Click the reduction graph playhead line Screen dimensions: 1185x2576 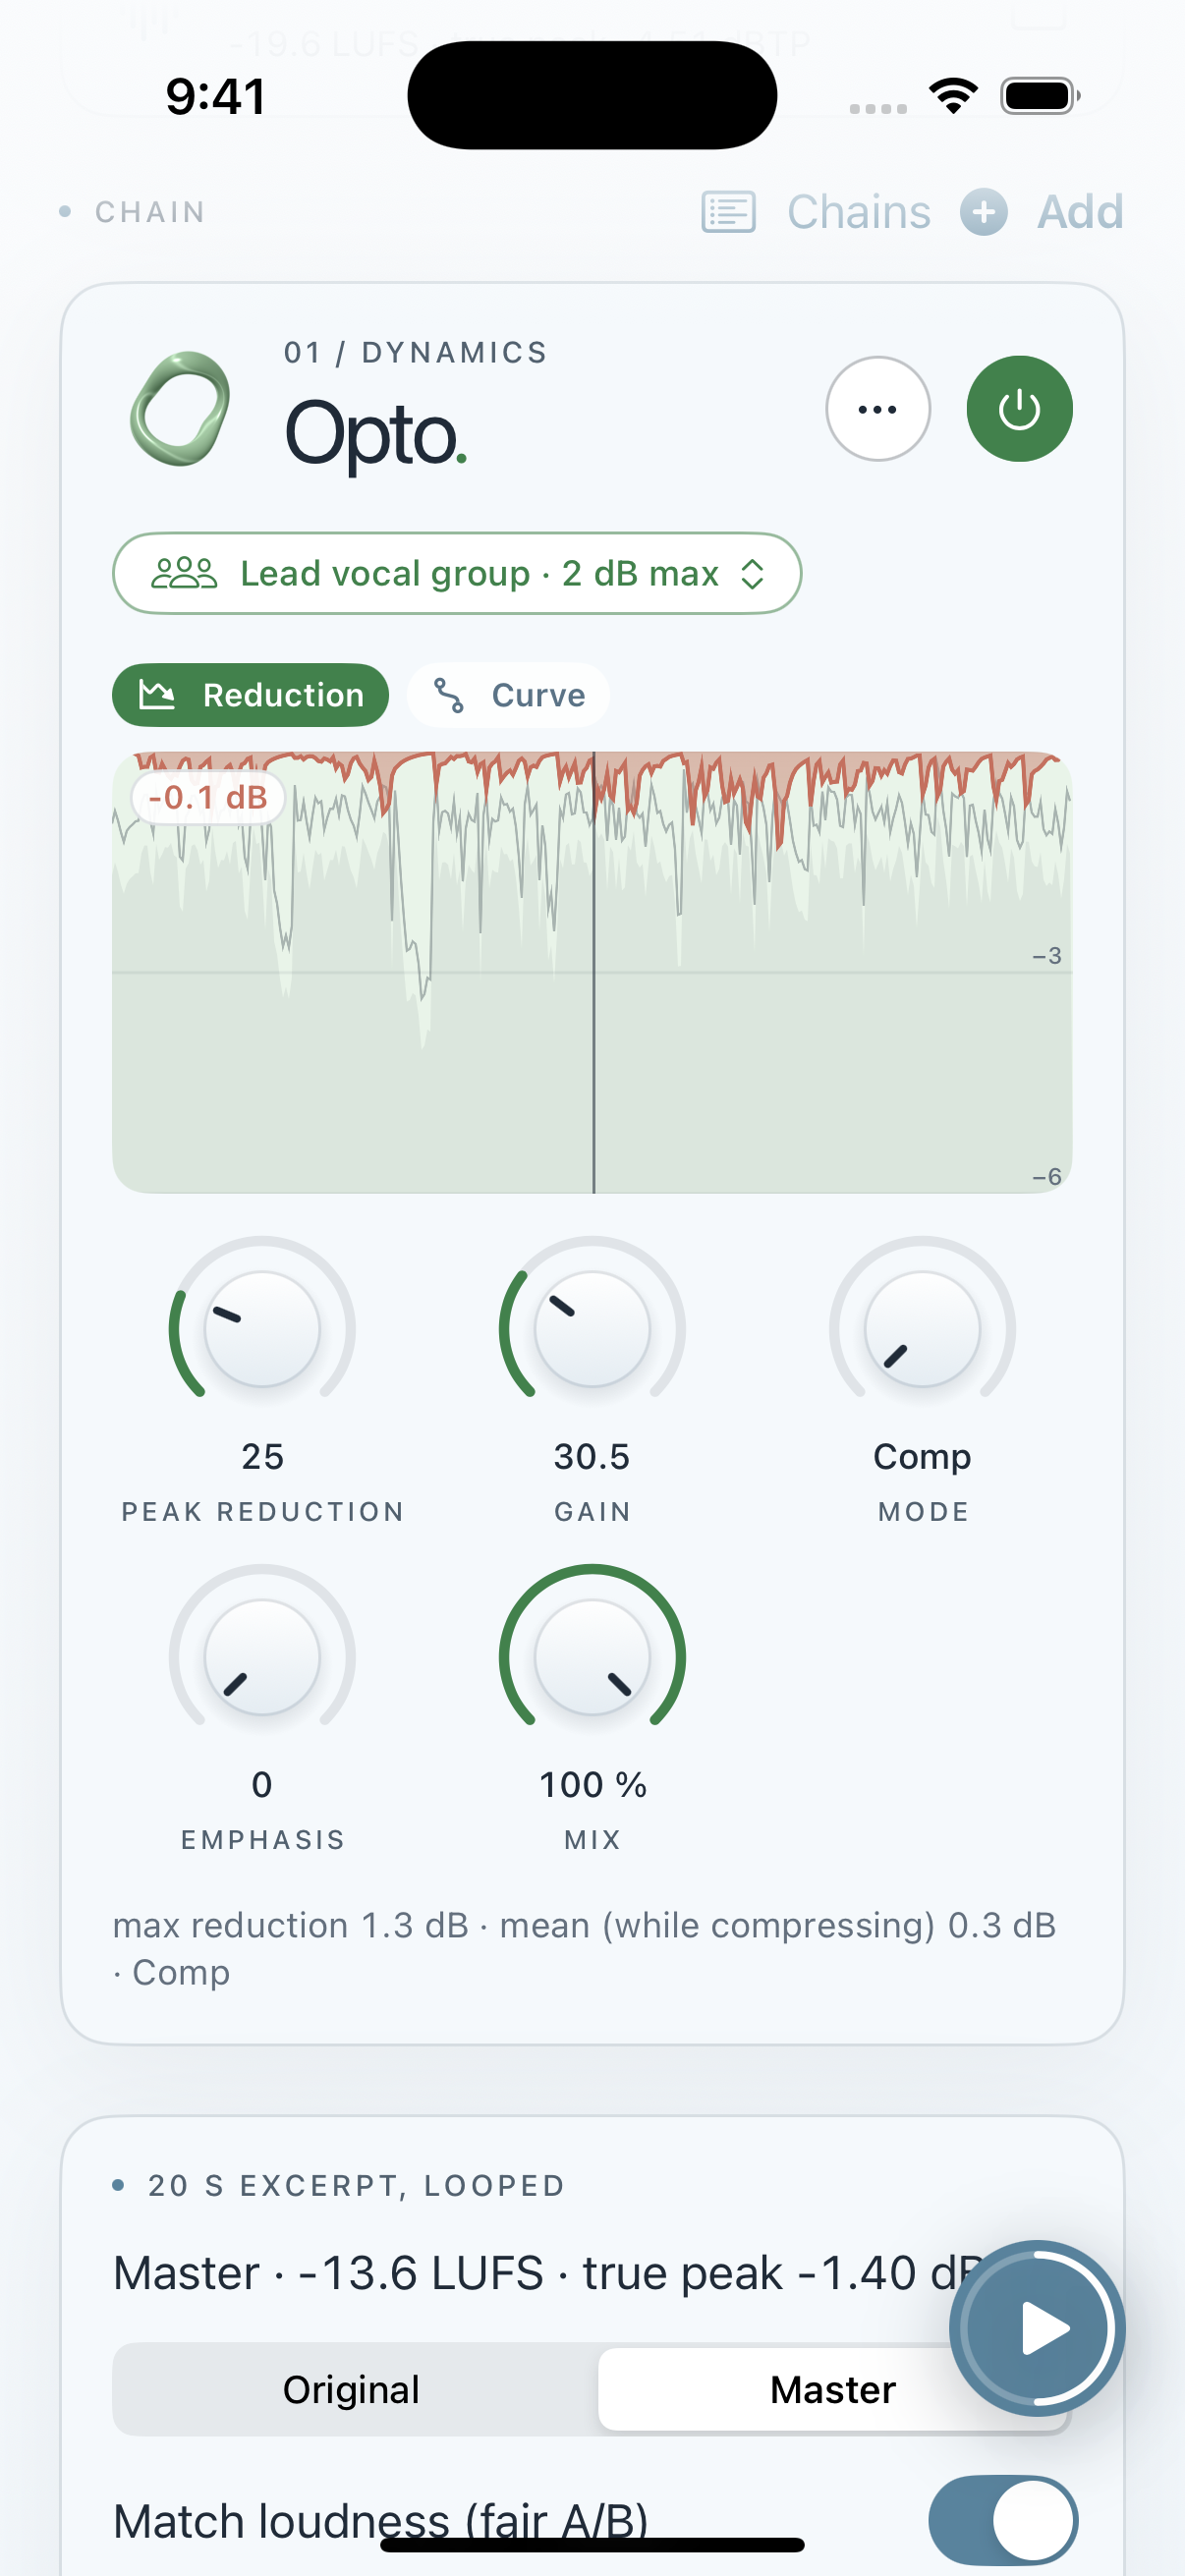pos(594,972)
